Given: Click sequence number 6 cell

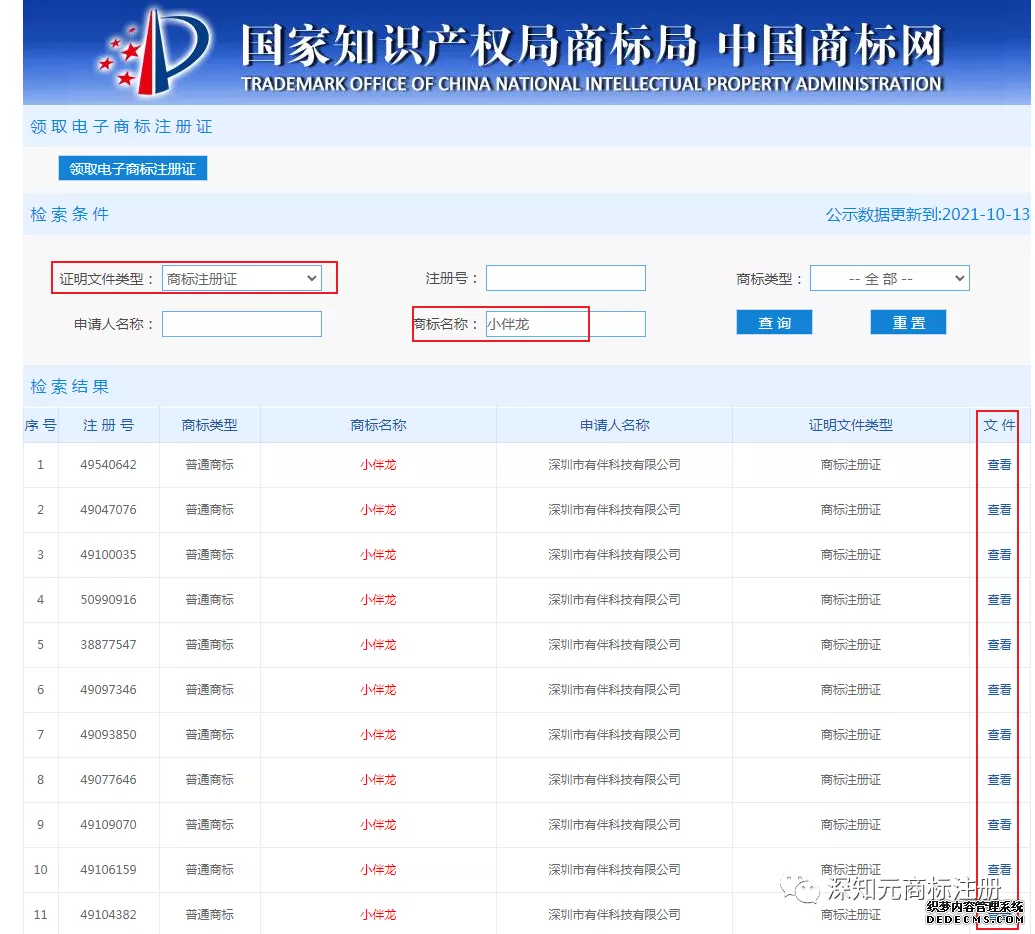Looking at the screenshot, I should pyautogui.click(x=40, y=689).
